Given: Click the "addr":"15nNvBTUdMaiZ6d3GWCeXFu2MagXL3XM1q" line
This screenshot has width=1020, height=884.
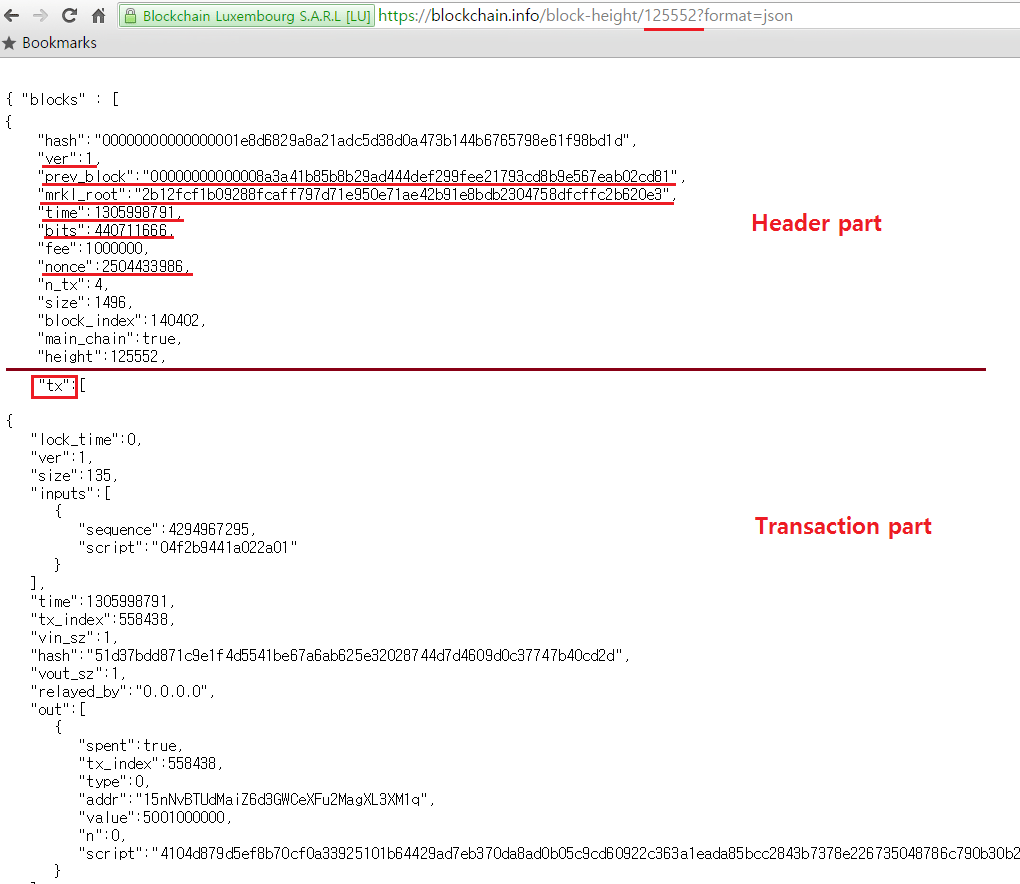Looking at the screenshot, I should point(256,799).
